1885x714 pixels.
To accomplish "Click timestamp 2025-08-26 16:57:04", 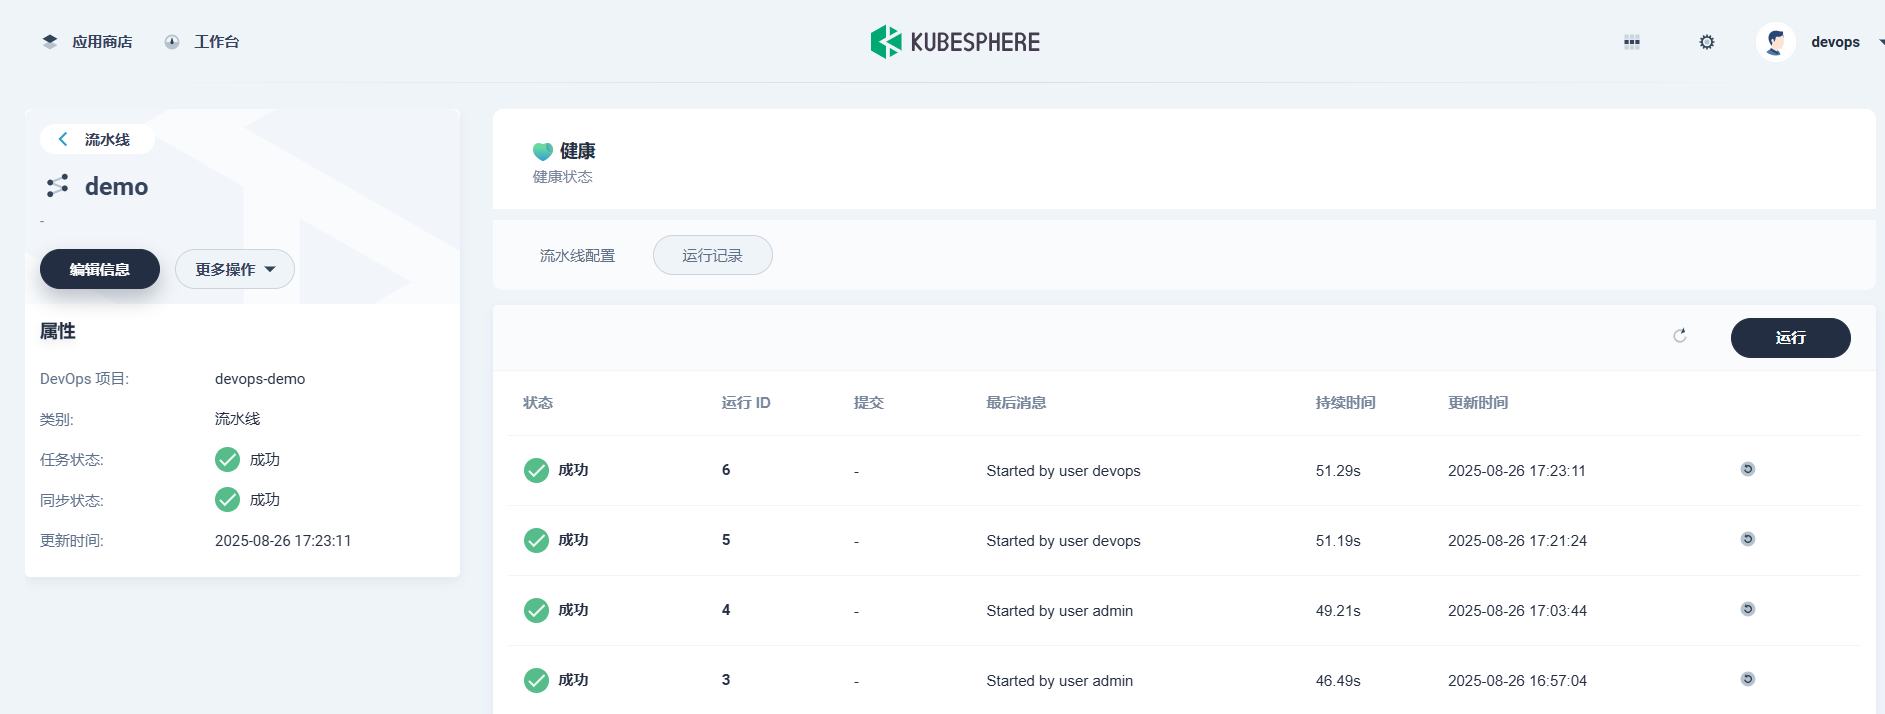I will 1517,681.
